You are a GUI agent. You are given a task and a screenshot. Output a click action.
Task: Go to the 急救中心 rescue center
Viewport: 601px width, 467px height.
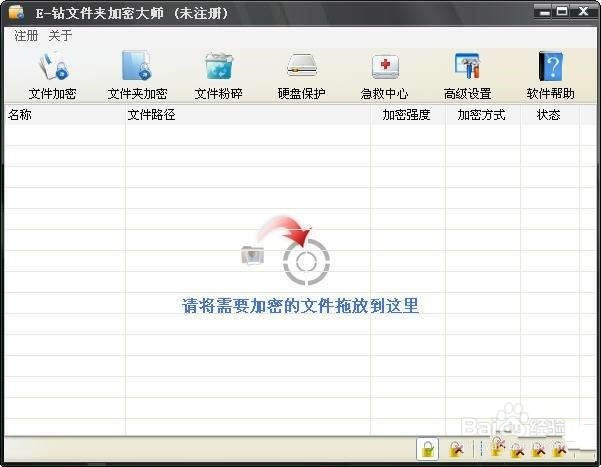click(384, 76)
